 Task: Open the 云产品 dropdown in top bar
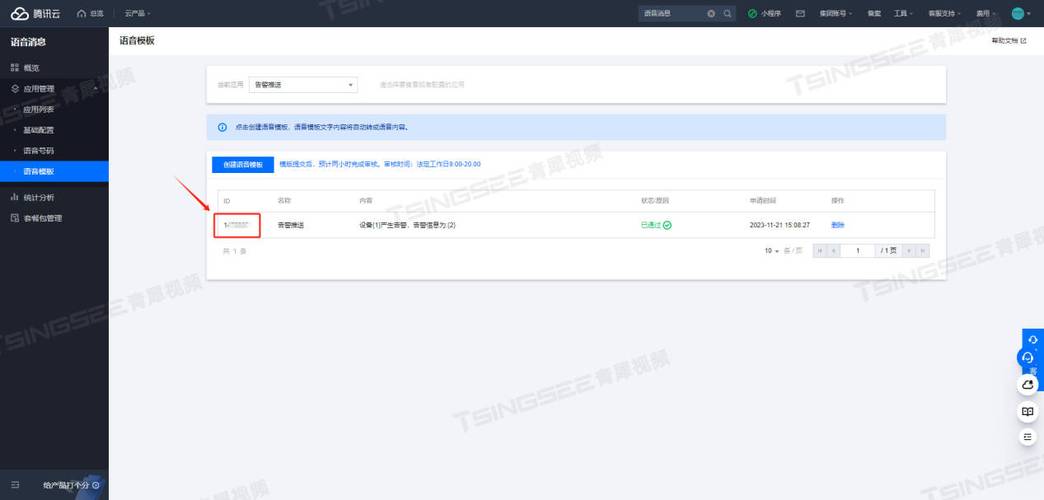point(138,13)
